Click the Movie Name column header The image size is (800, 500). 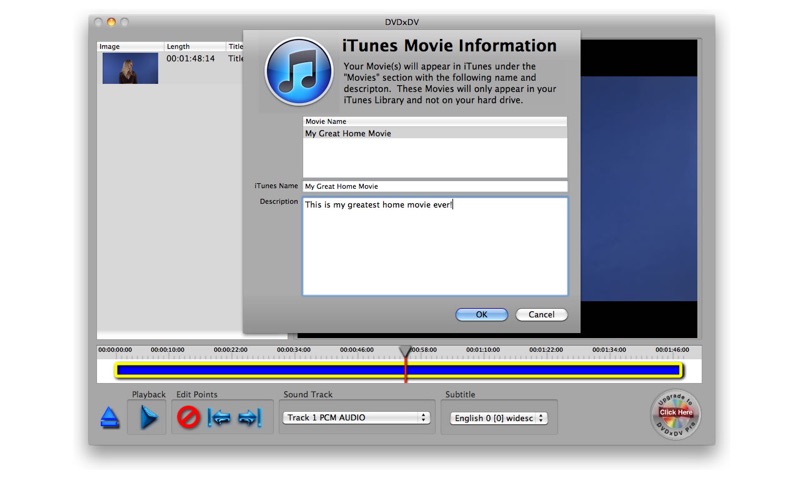[435, 121]
